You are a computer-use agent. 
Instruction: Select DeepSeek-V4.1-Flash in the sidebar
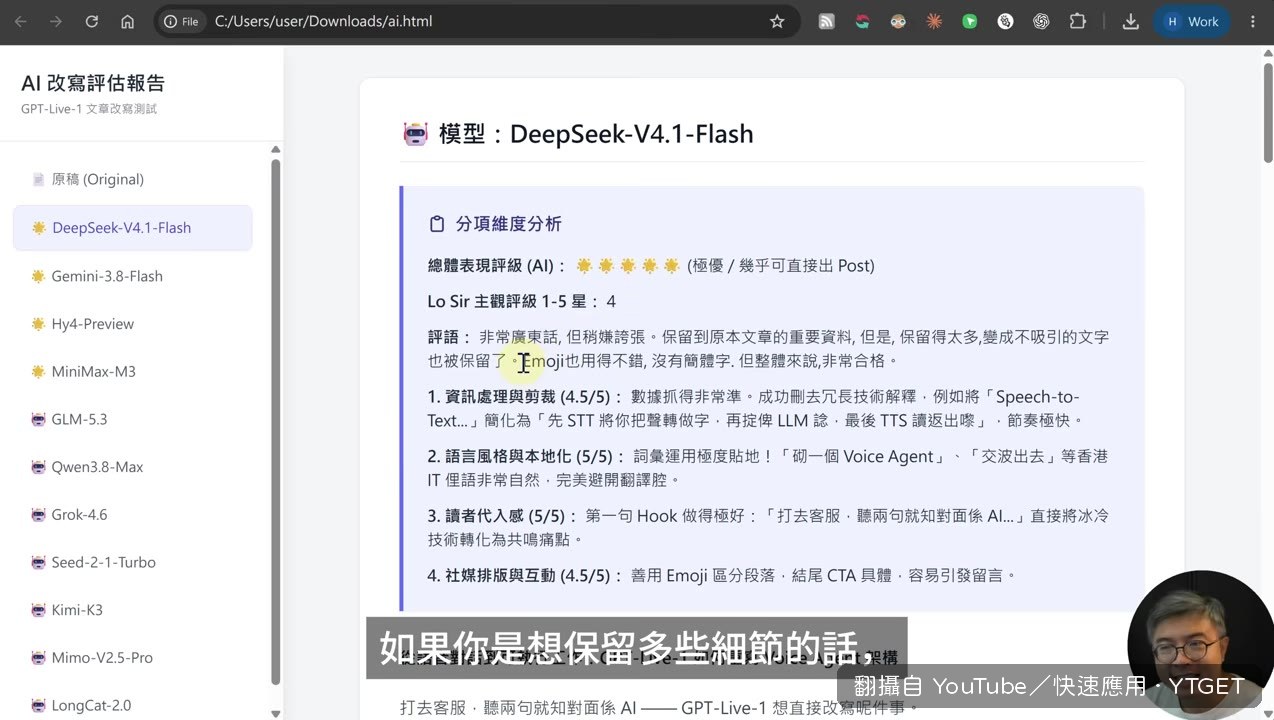coord(132,227)
